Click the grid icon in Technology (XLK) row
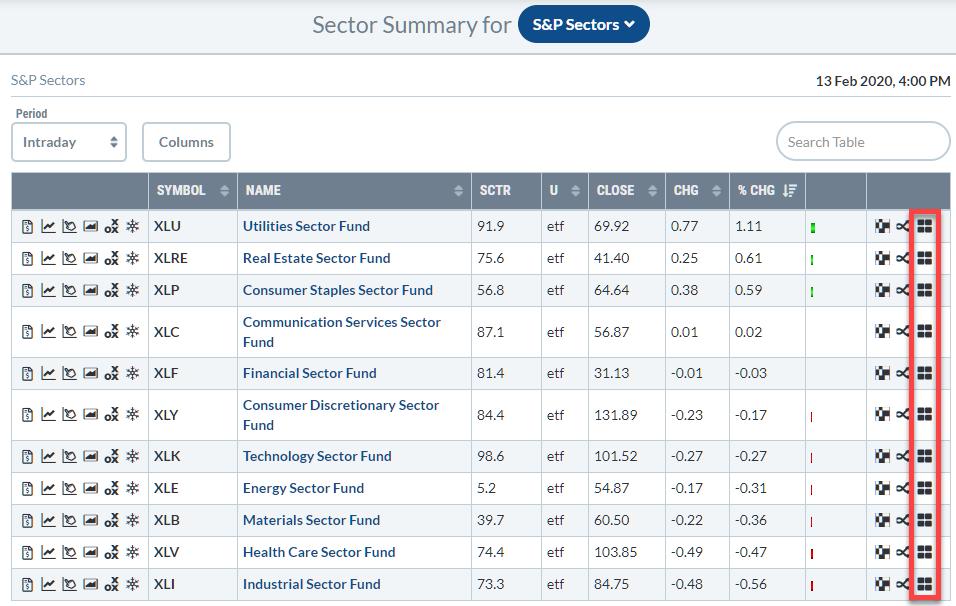The height and width of the screenshot is (606, 956). coord(925,457)
